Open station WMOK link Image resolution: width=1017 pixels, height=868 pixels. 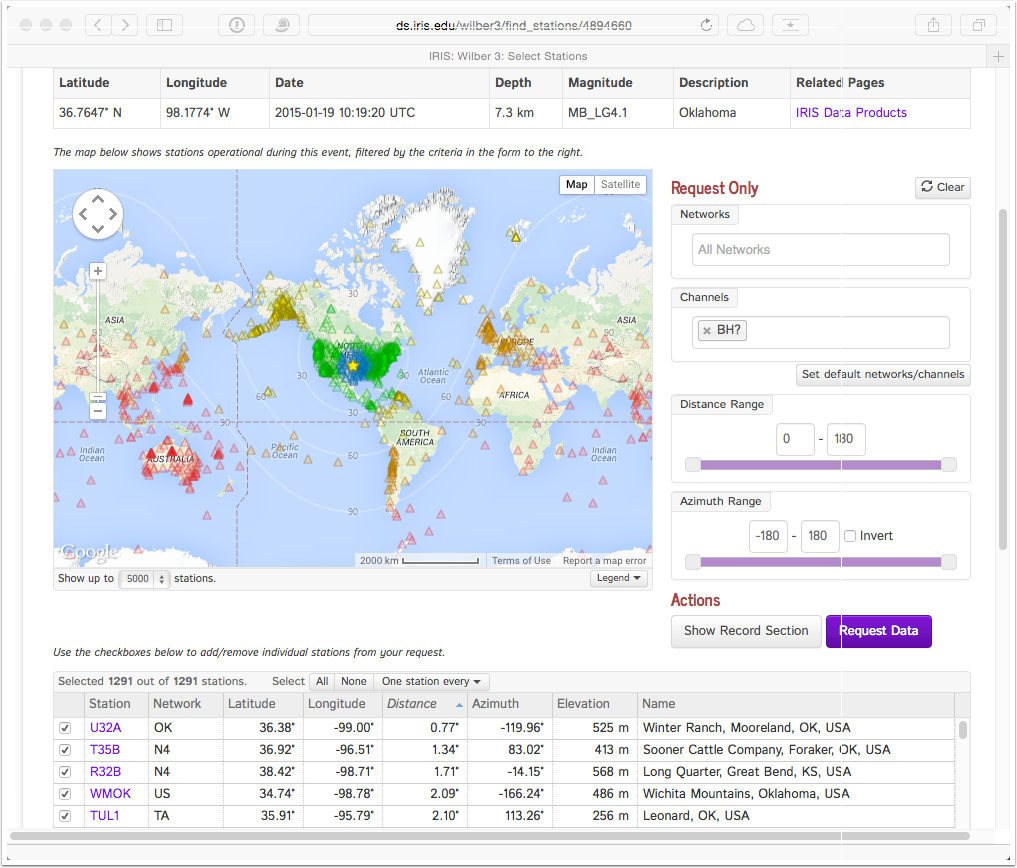110,794
